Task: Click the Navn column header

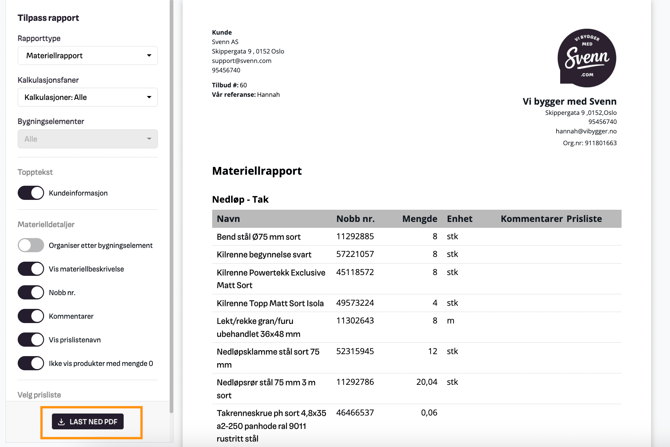Action: click(228, 218)
